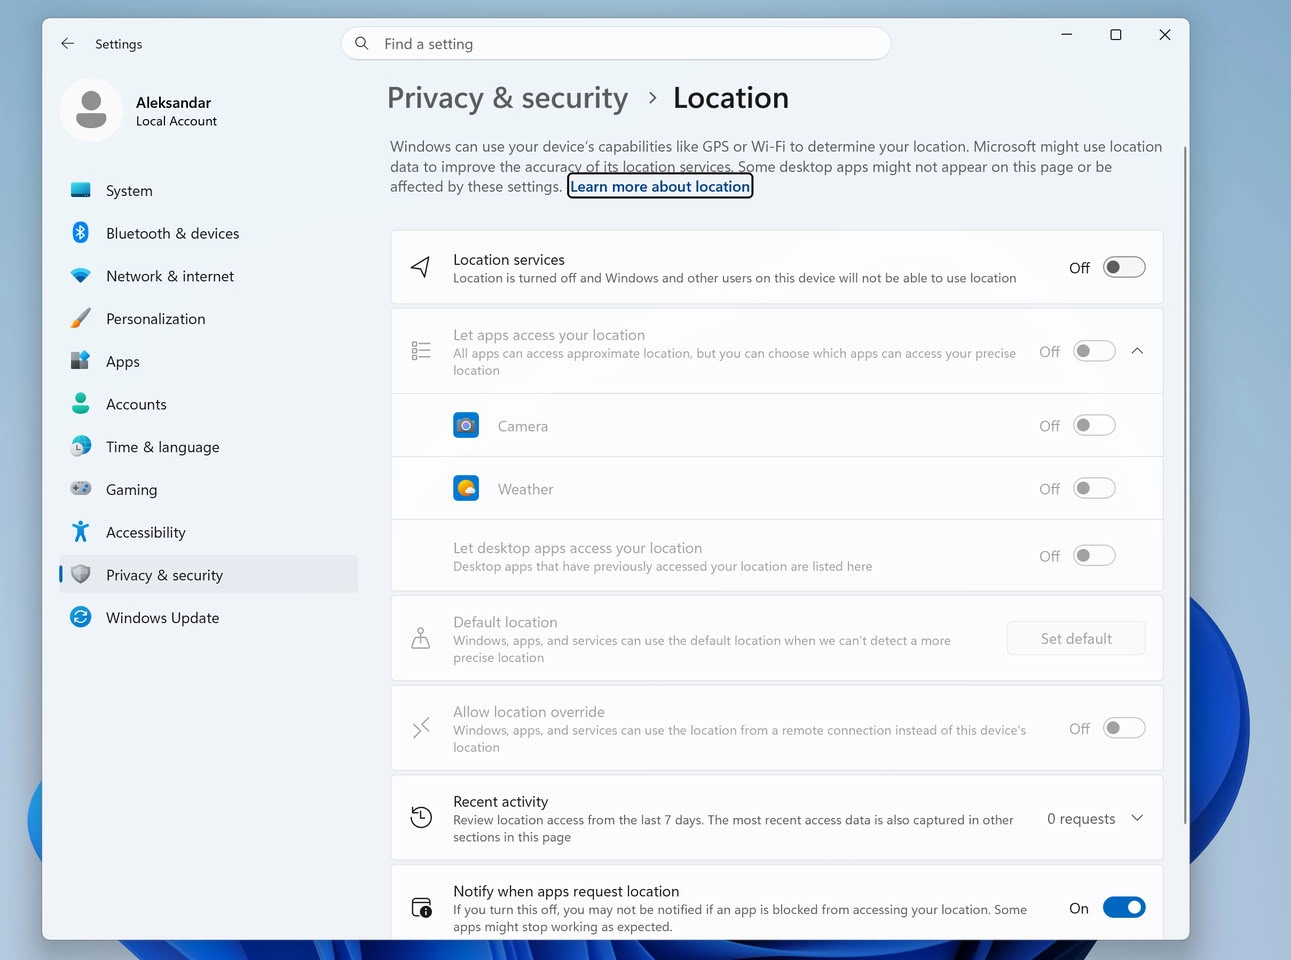Click the Allow location override icon

tap(421, 728)
